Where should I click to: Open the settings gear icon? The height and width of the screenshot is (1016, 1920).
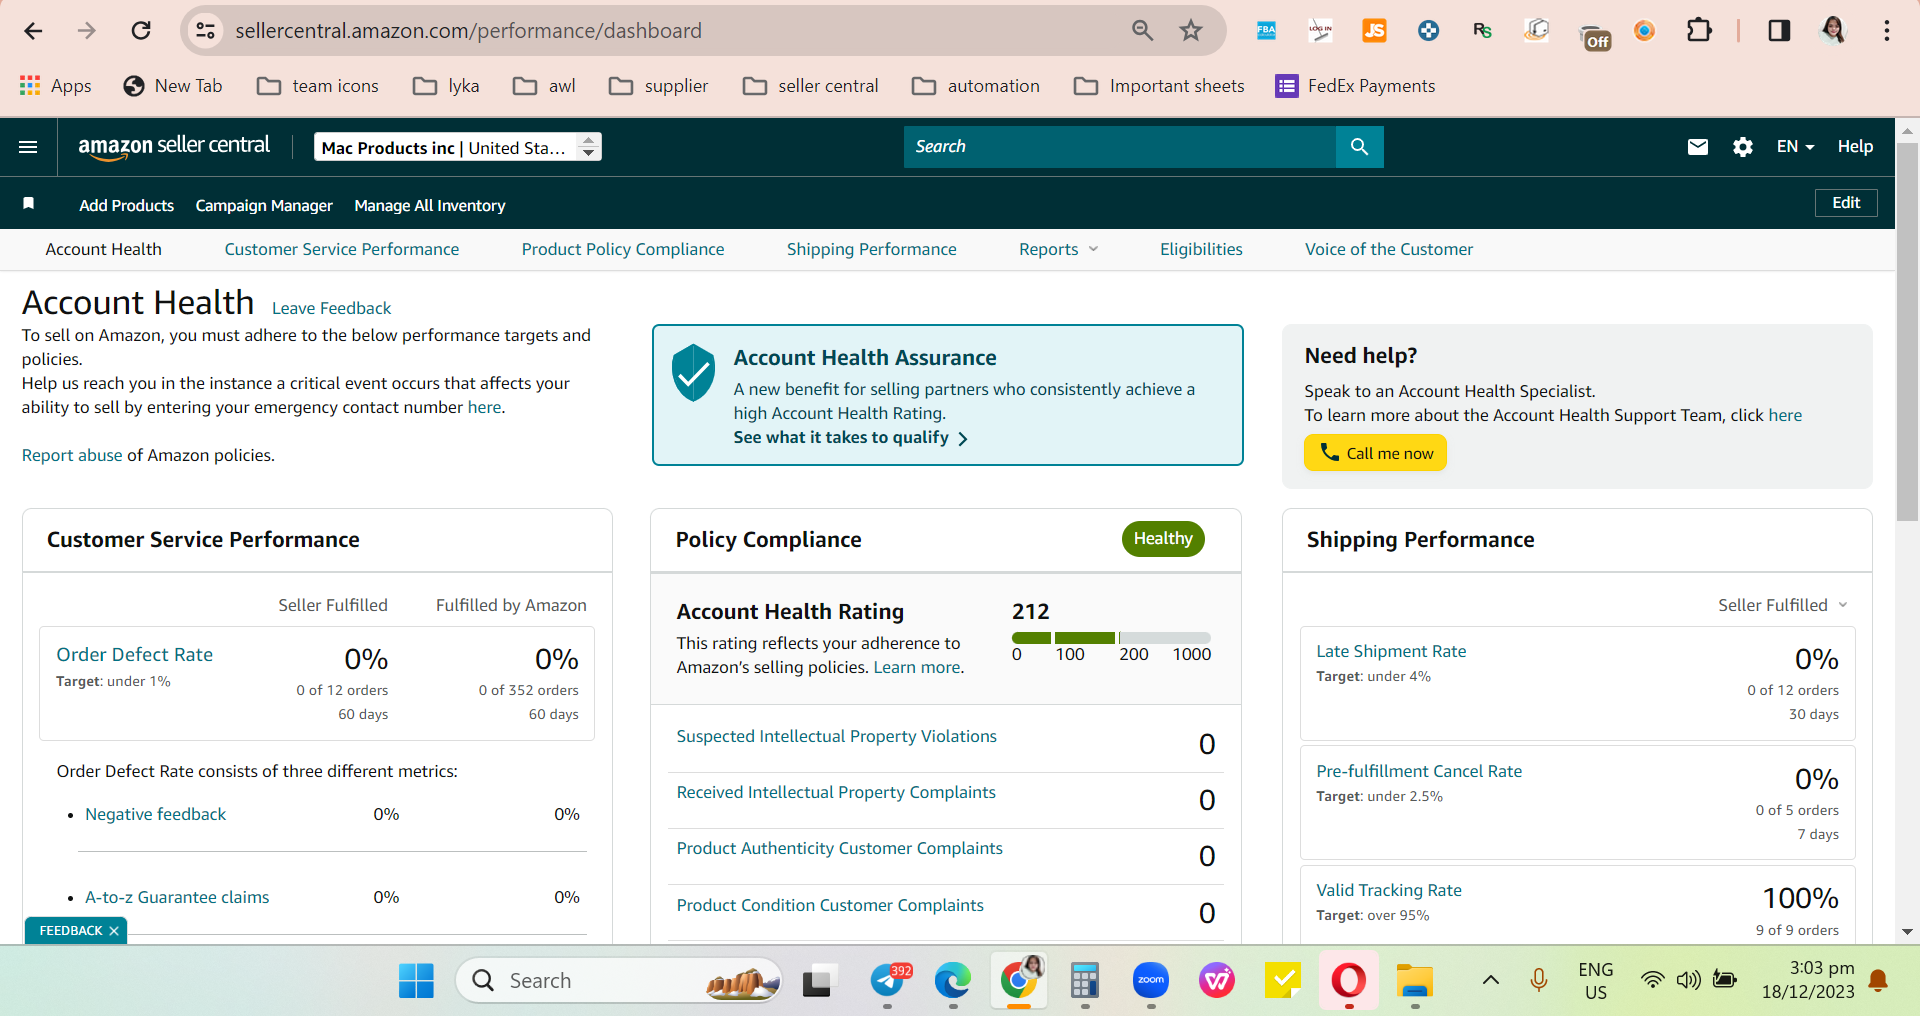1743,147
